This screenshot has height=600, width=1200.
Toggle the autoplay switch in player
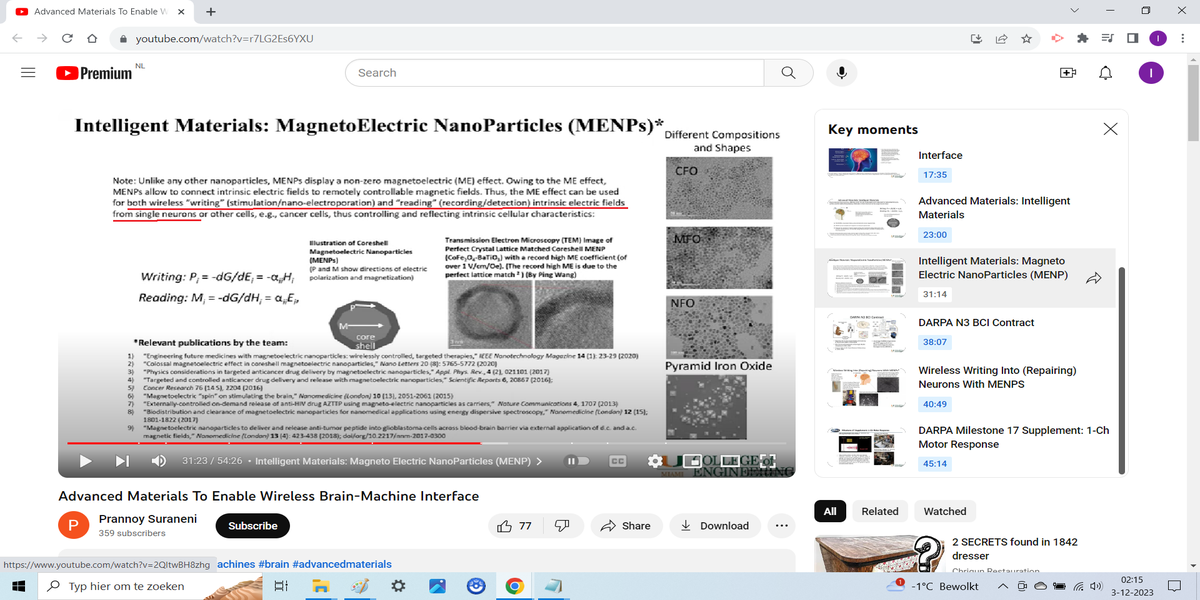[578, 462]
